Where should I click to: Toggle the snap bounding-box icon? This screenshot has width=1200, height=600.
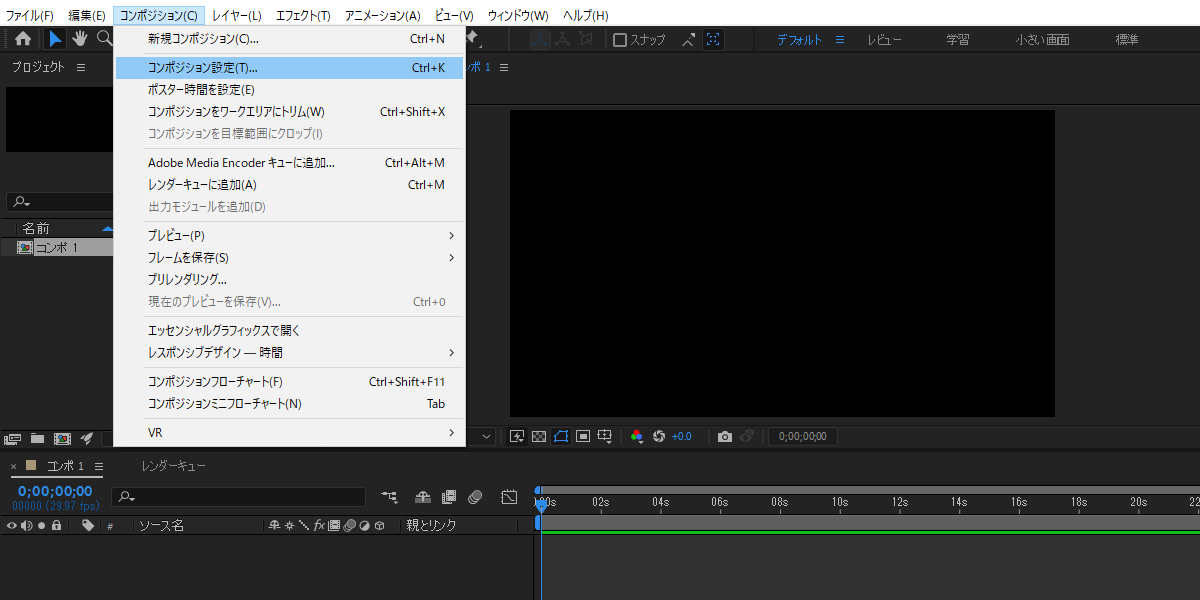point(713,40)
